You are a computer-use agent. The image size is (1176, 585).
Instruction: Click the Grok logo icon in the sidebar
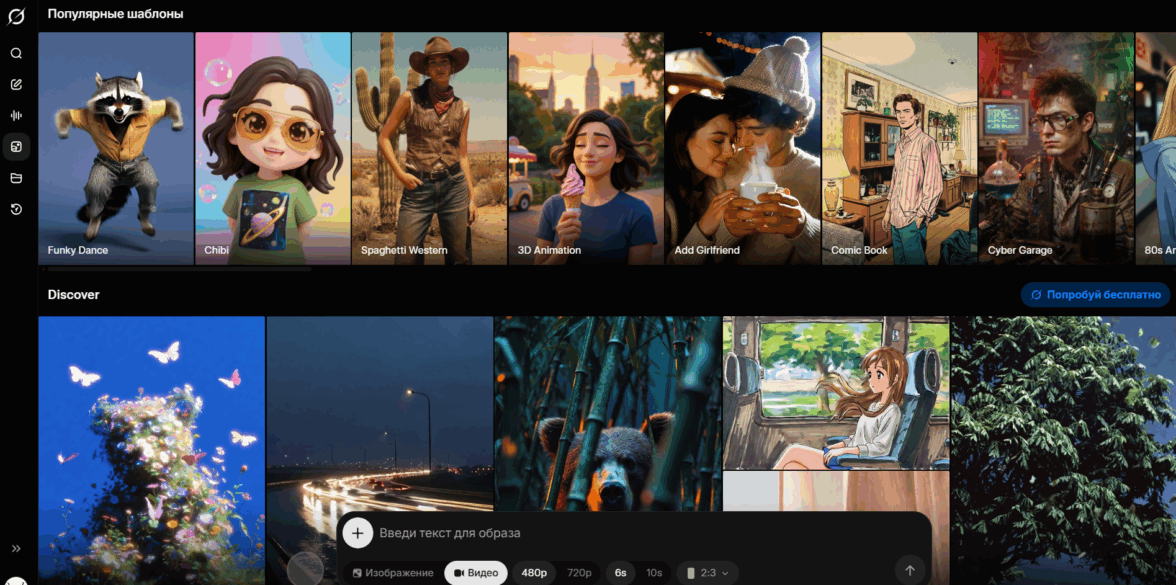click(16, 16)
